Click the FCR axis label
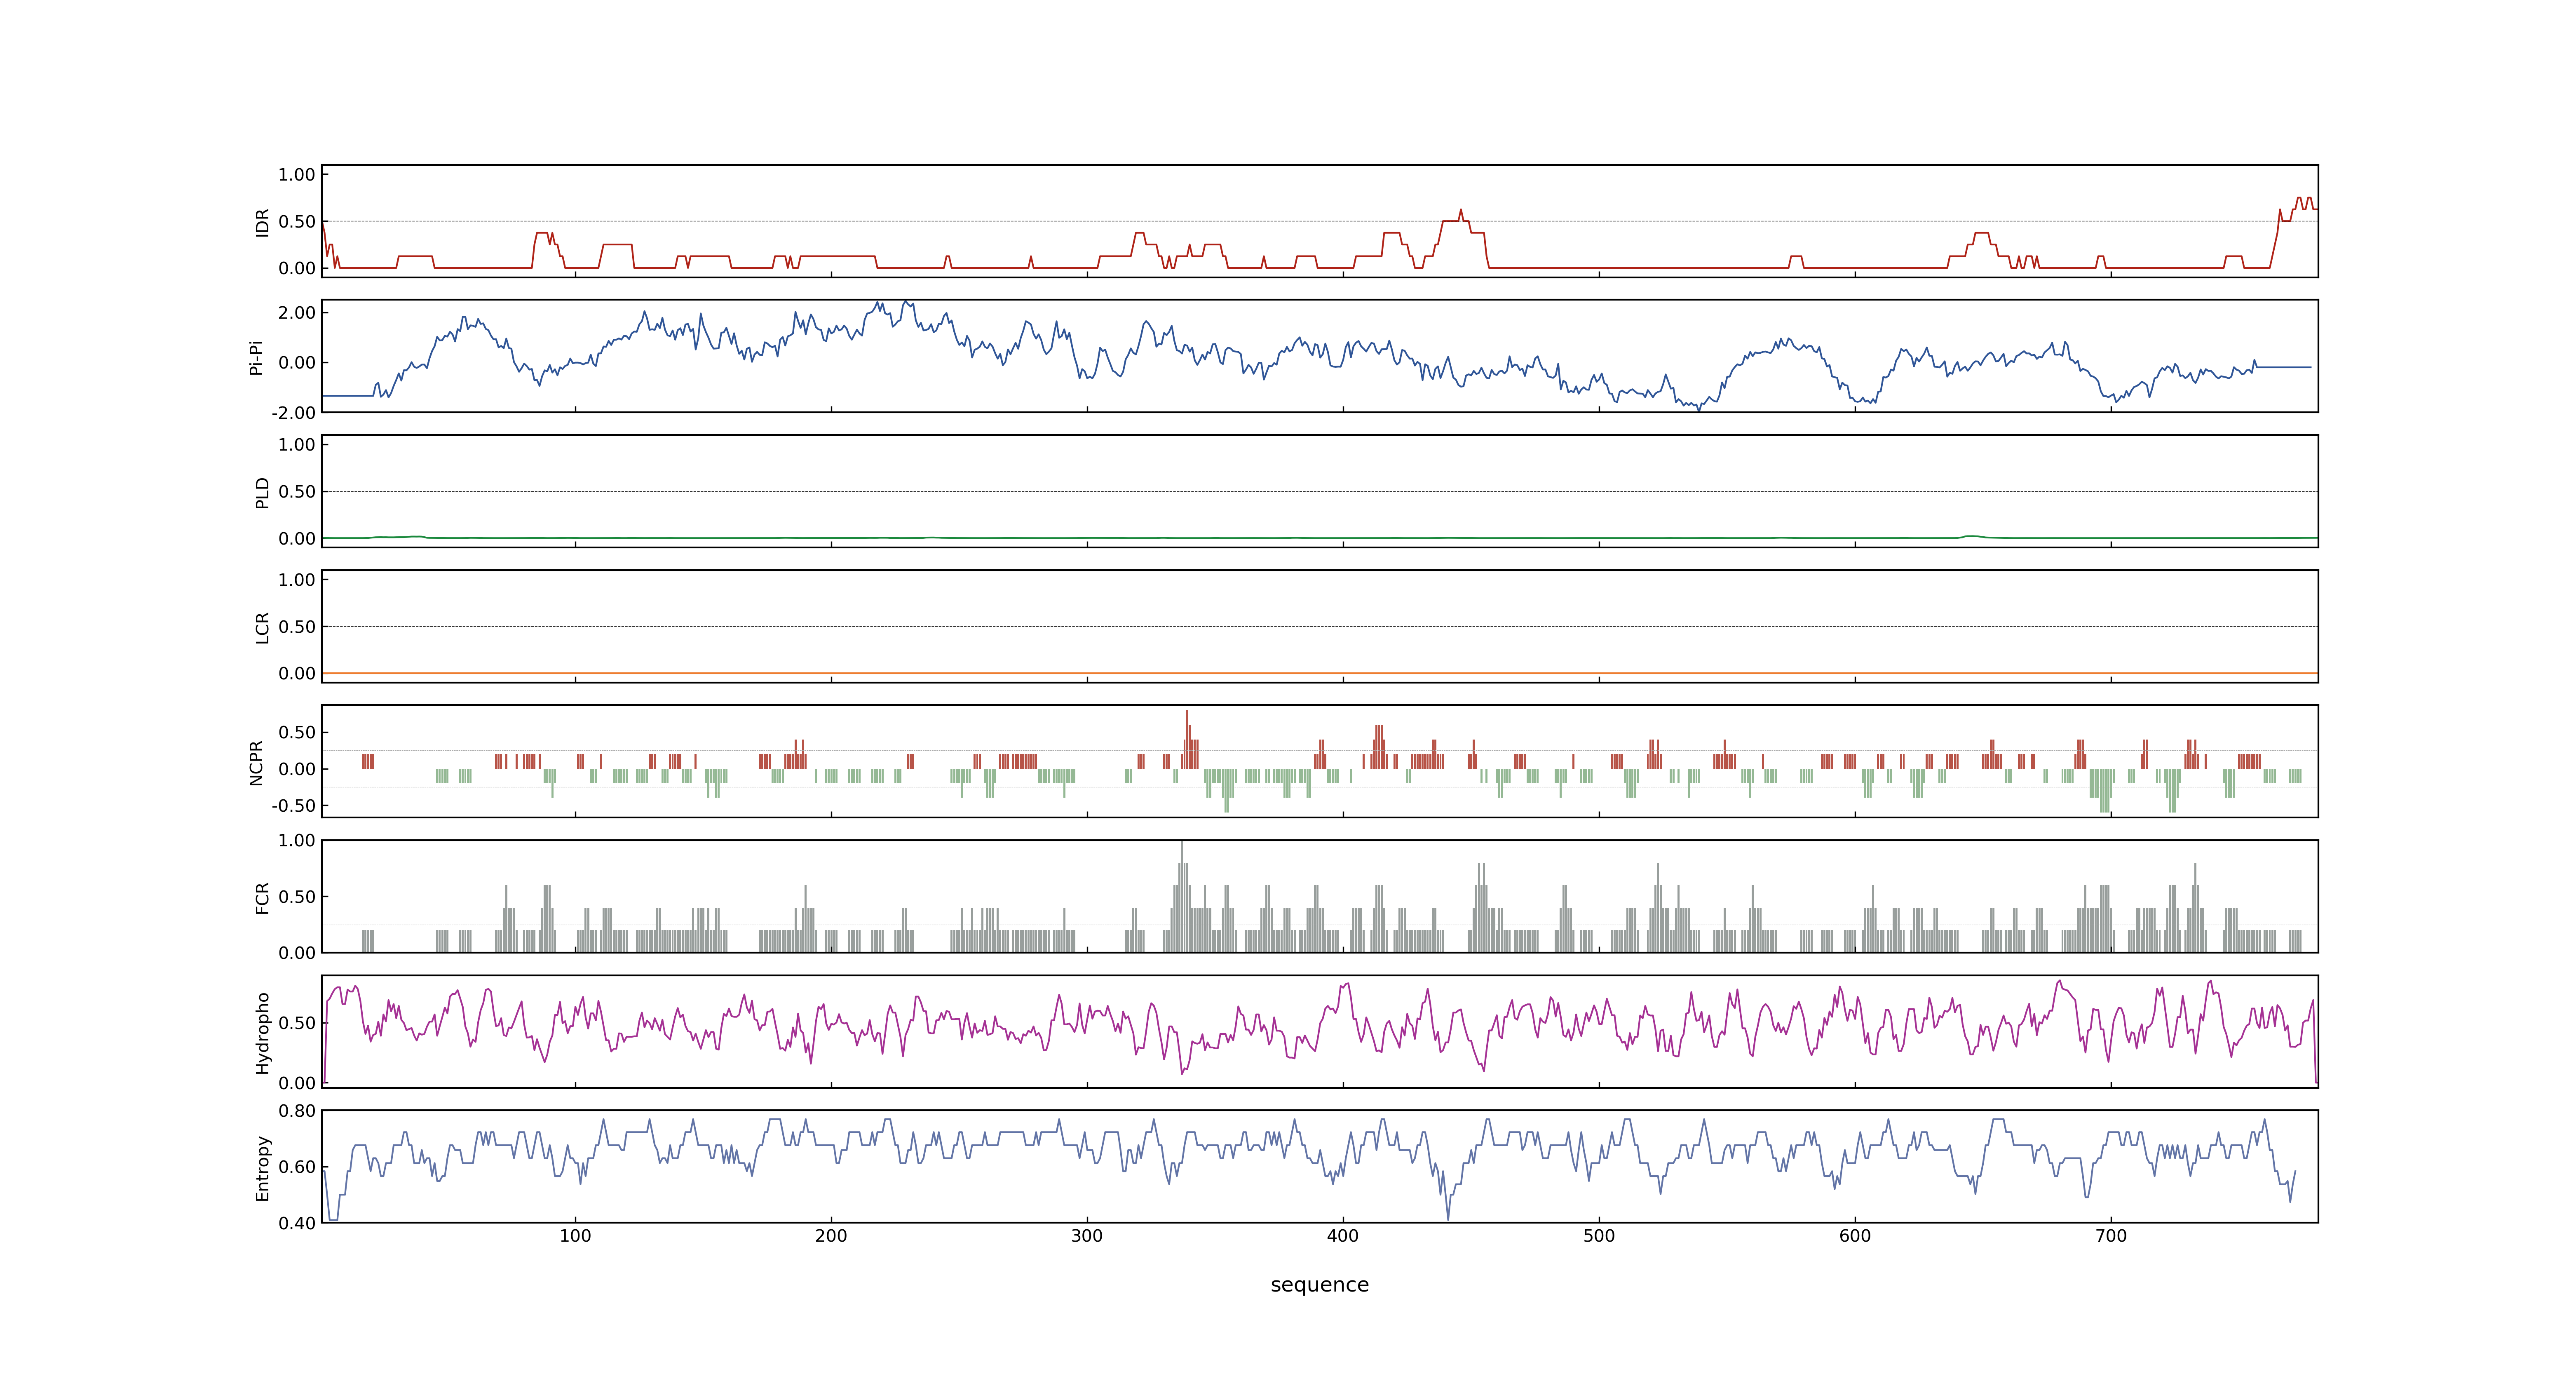The width and height of the screenshot is (2576, 1374). 262,898
